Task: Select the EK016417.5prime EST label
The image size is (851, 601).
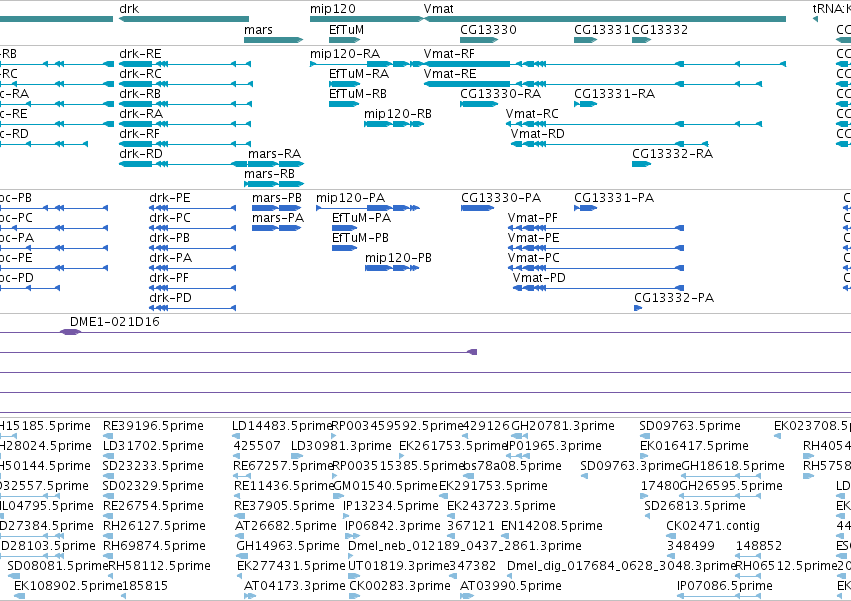Action: (x=694, y=446)
